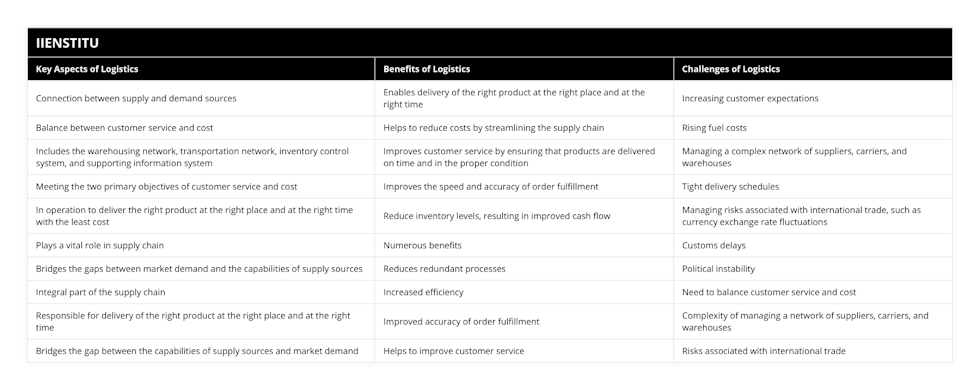Select the 'Increasing customer expectations' cell
Screen dimensions: 980x390
coord(812,98)
